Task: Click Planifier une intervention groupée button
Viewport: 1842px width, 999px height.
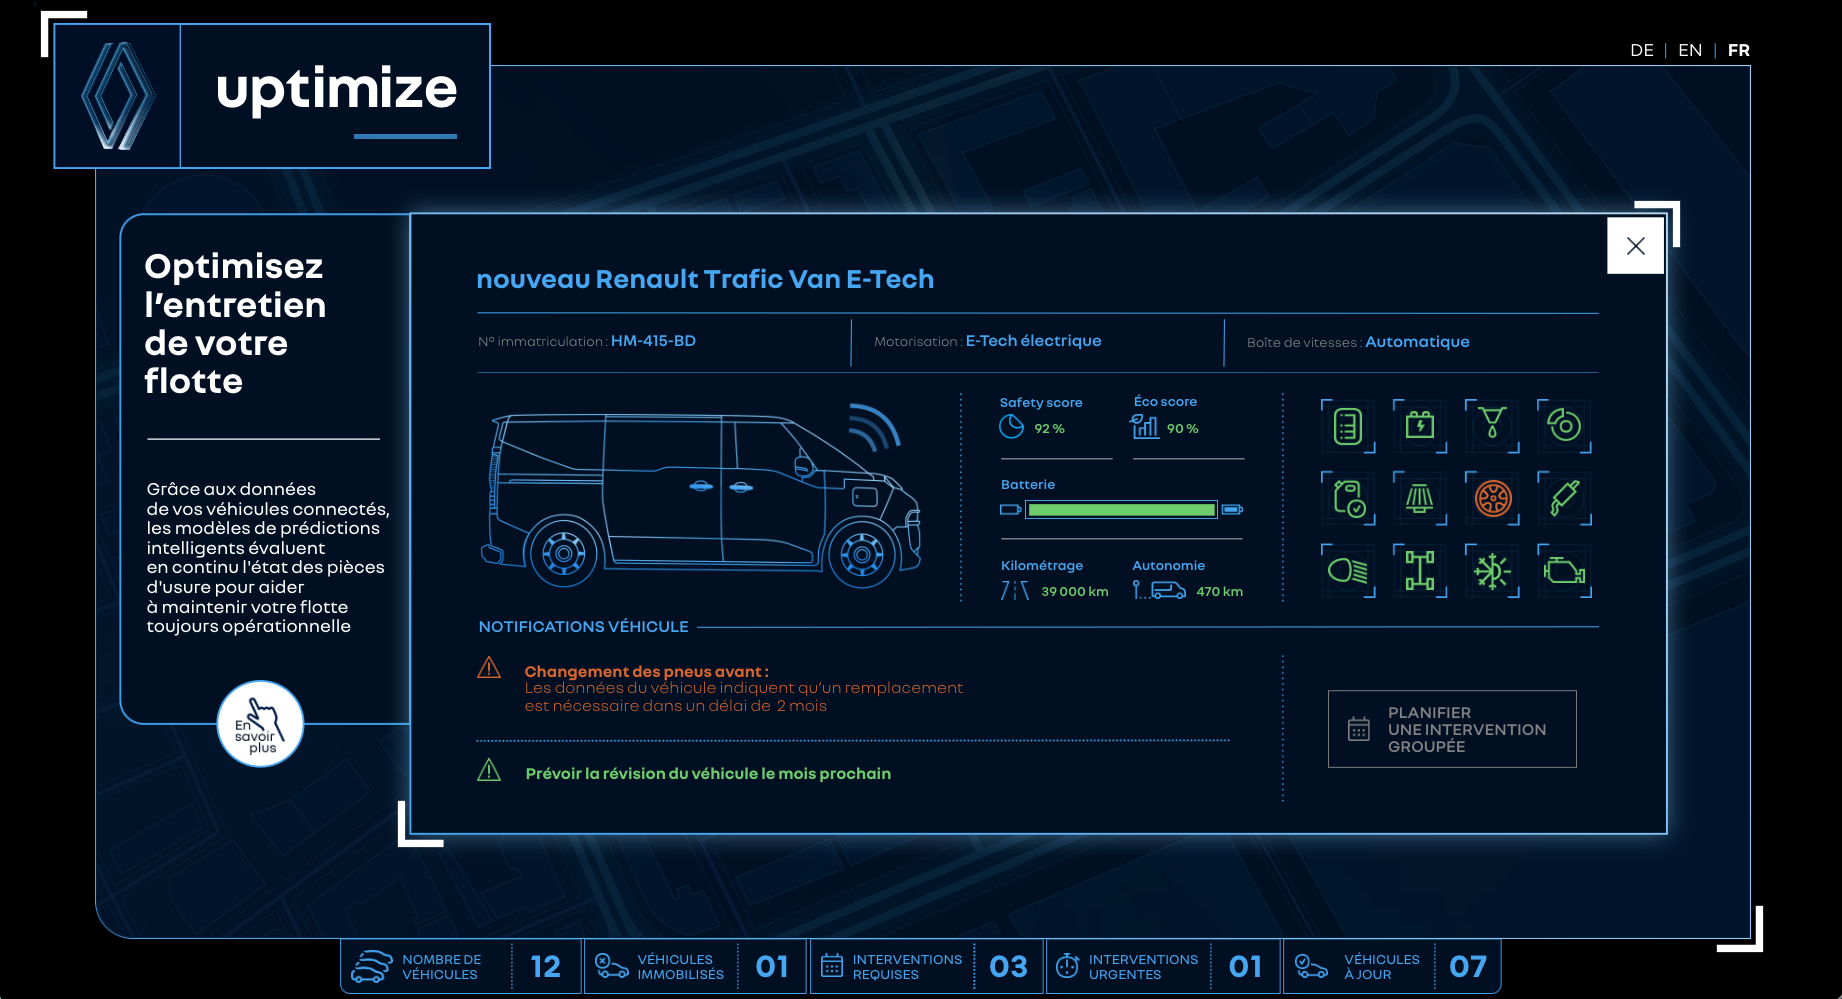Action: [1452, 729]
